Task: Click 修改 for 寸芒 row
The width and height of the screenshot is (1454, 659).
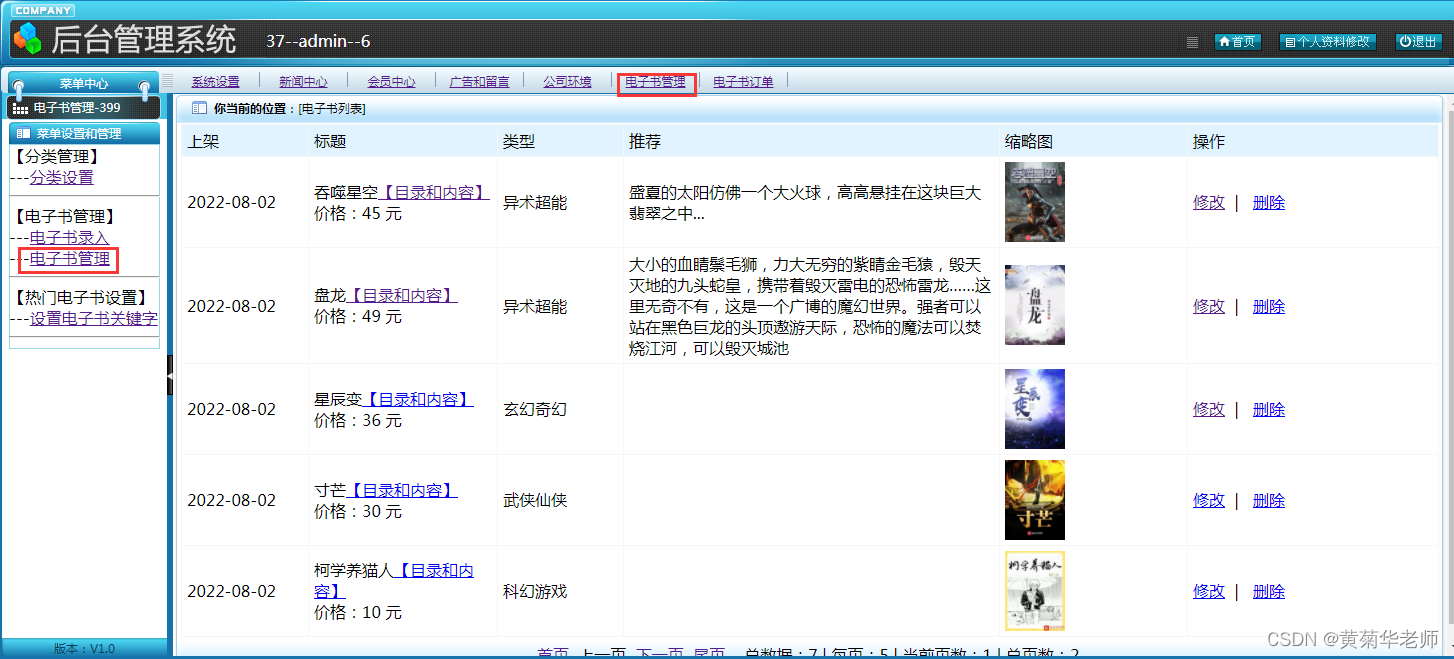Action: coord(1209,500)
